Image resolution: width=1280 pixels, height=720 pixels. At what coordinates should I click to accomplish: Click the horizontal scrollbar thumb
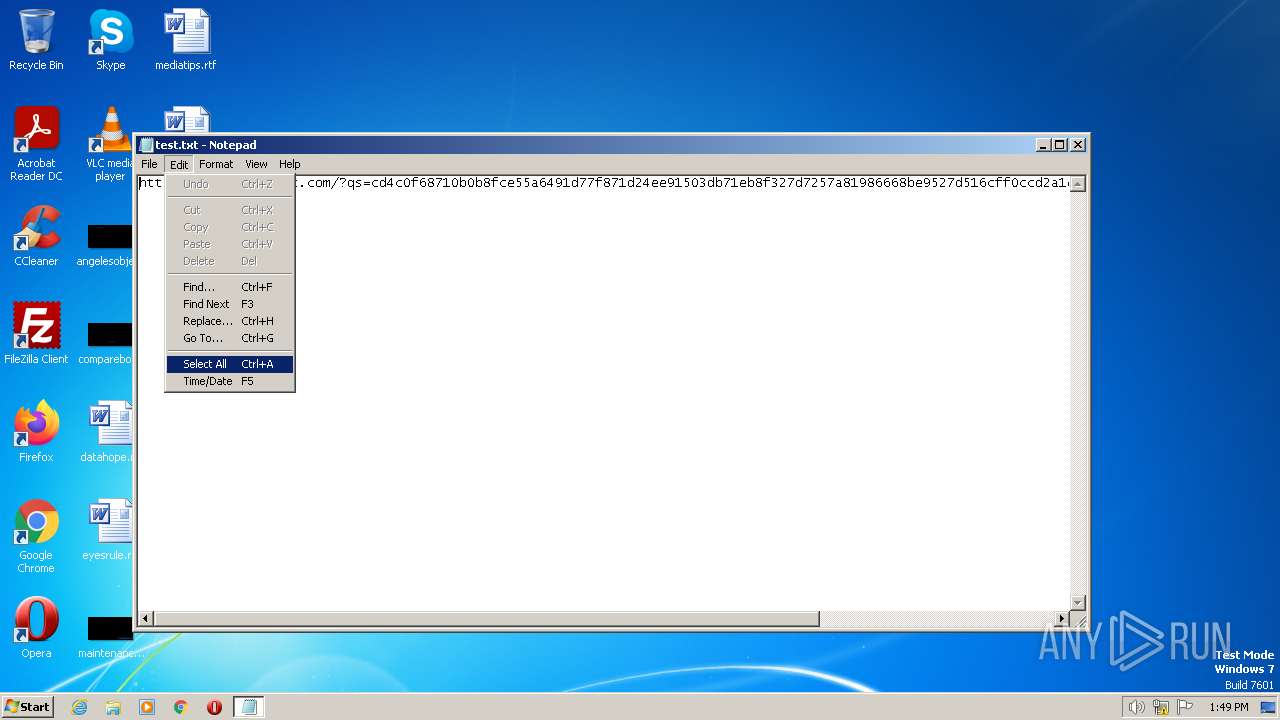(487, 619)
